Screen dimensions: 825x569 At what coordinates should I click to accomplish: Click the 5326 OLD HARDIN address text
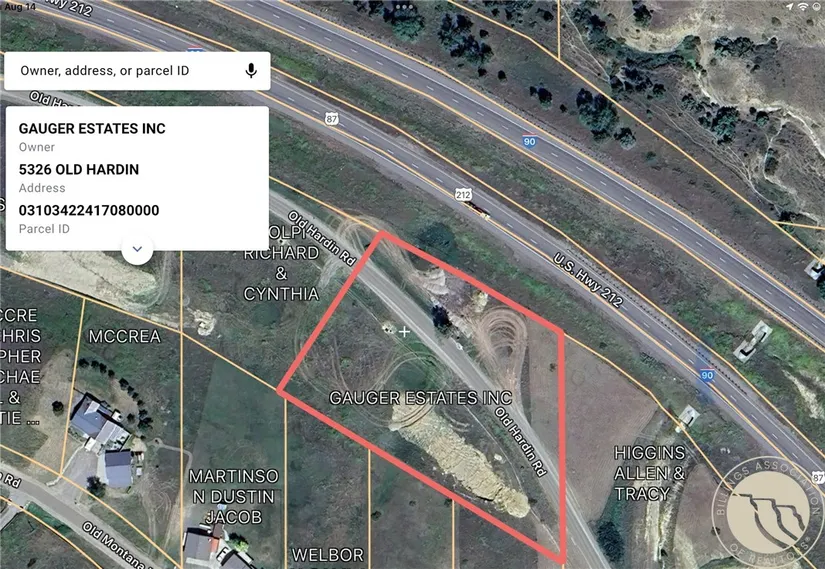[x=79, y=169]
